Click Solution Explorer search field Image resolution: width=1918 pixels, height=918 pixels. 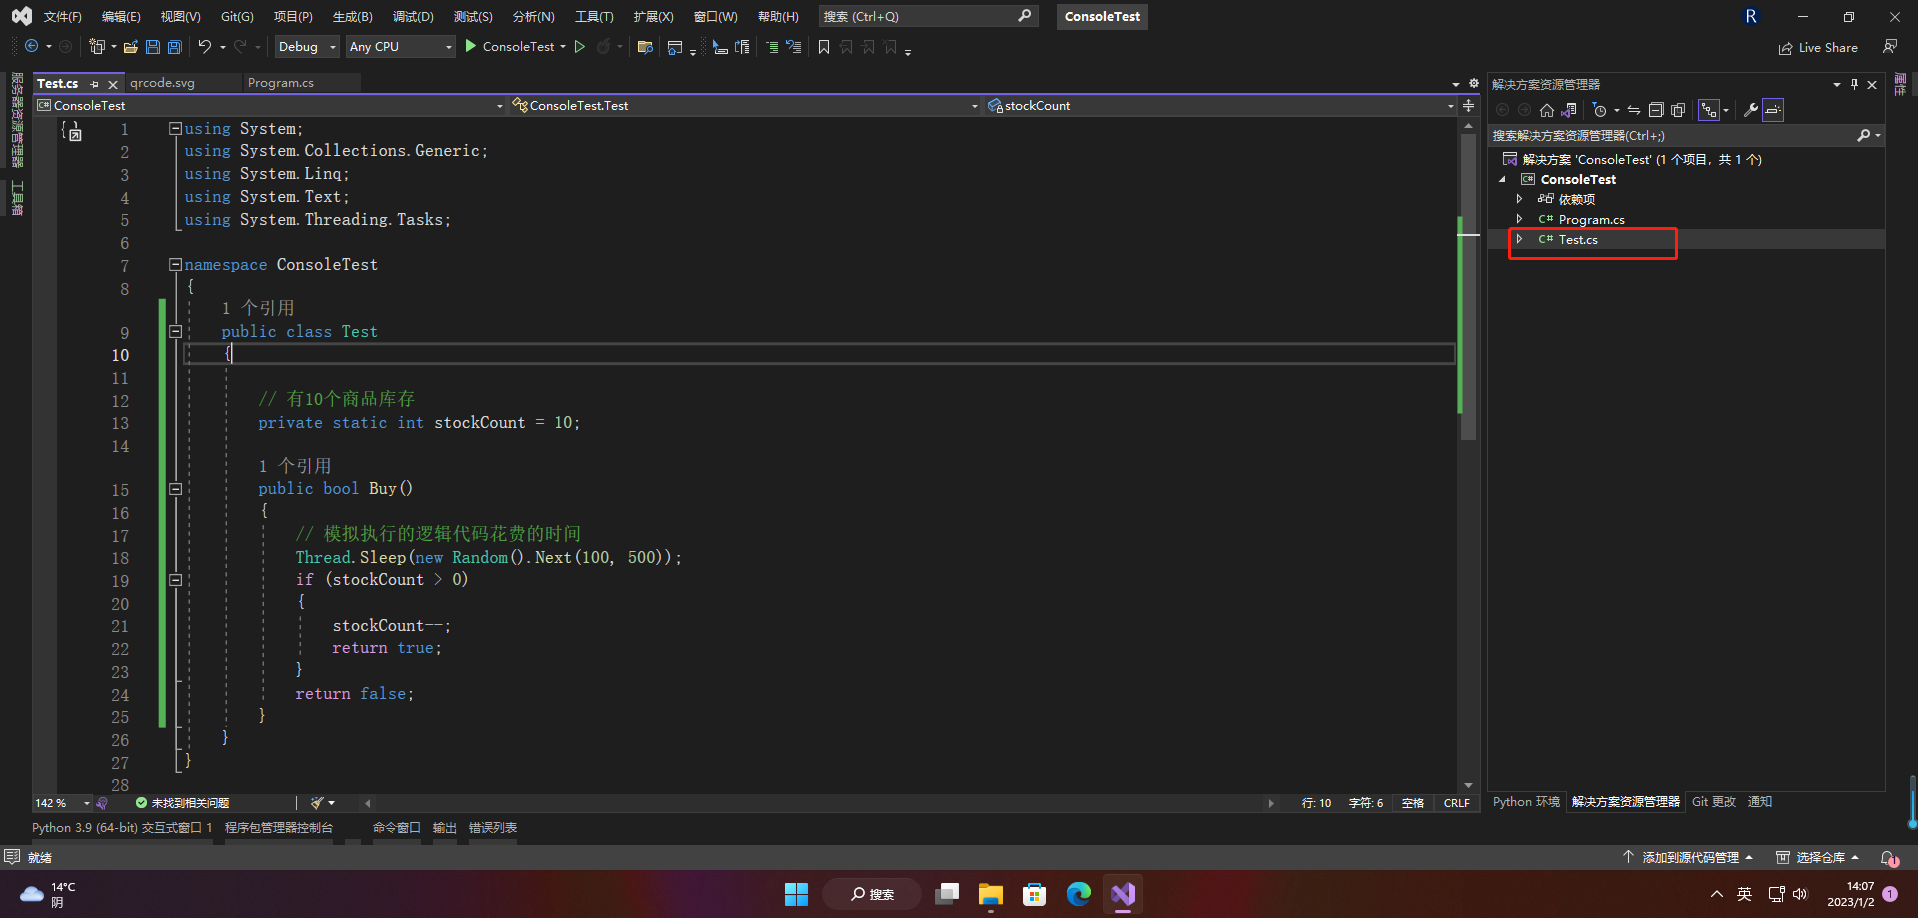(x=1686, y=136)
